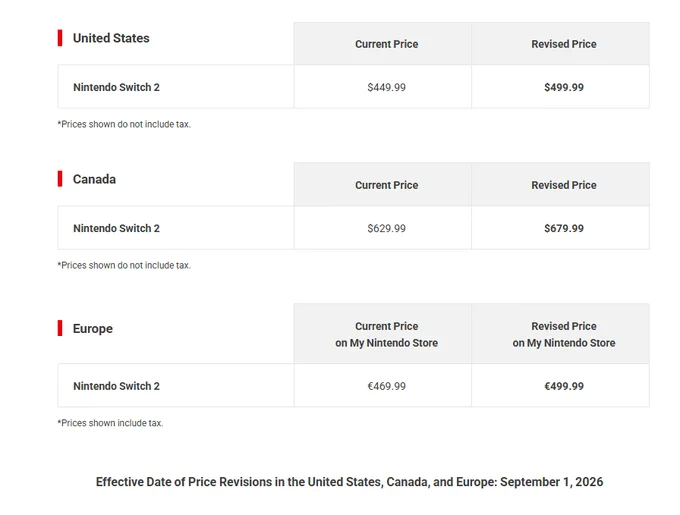Click the Canada revised price $679.99
Viewport: 680px width, 515px height.
[x=564, y=228]
